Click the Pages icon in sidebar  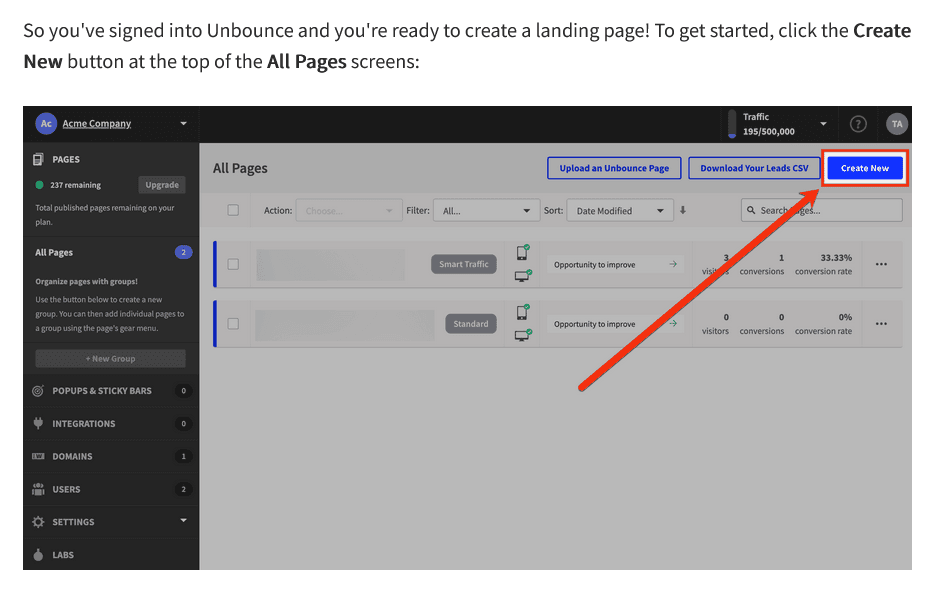coord(38,158)
